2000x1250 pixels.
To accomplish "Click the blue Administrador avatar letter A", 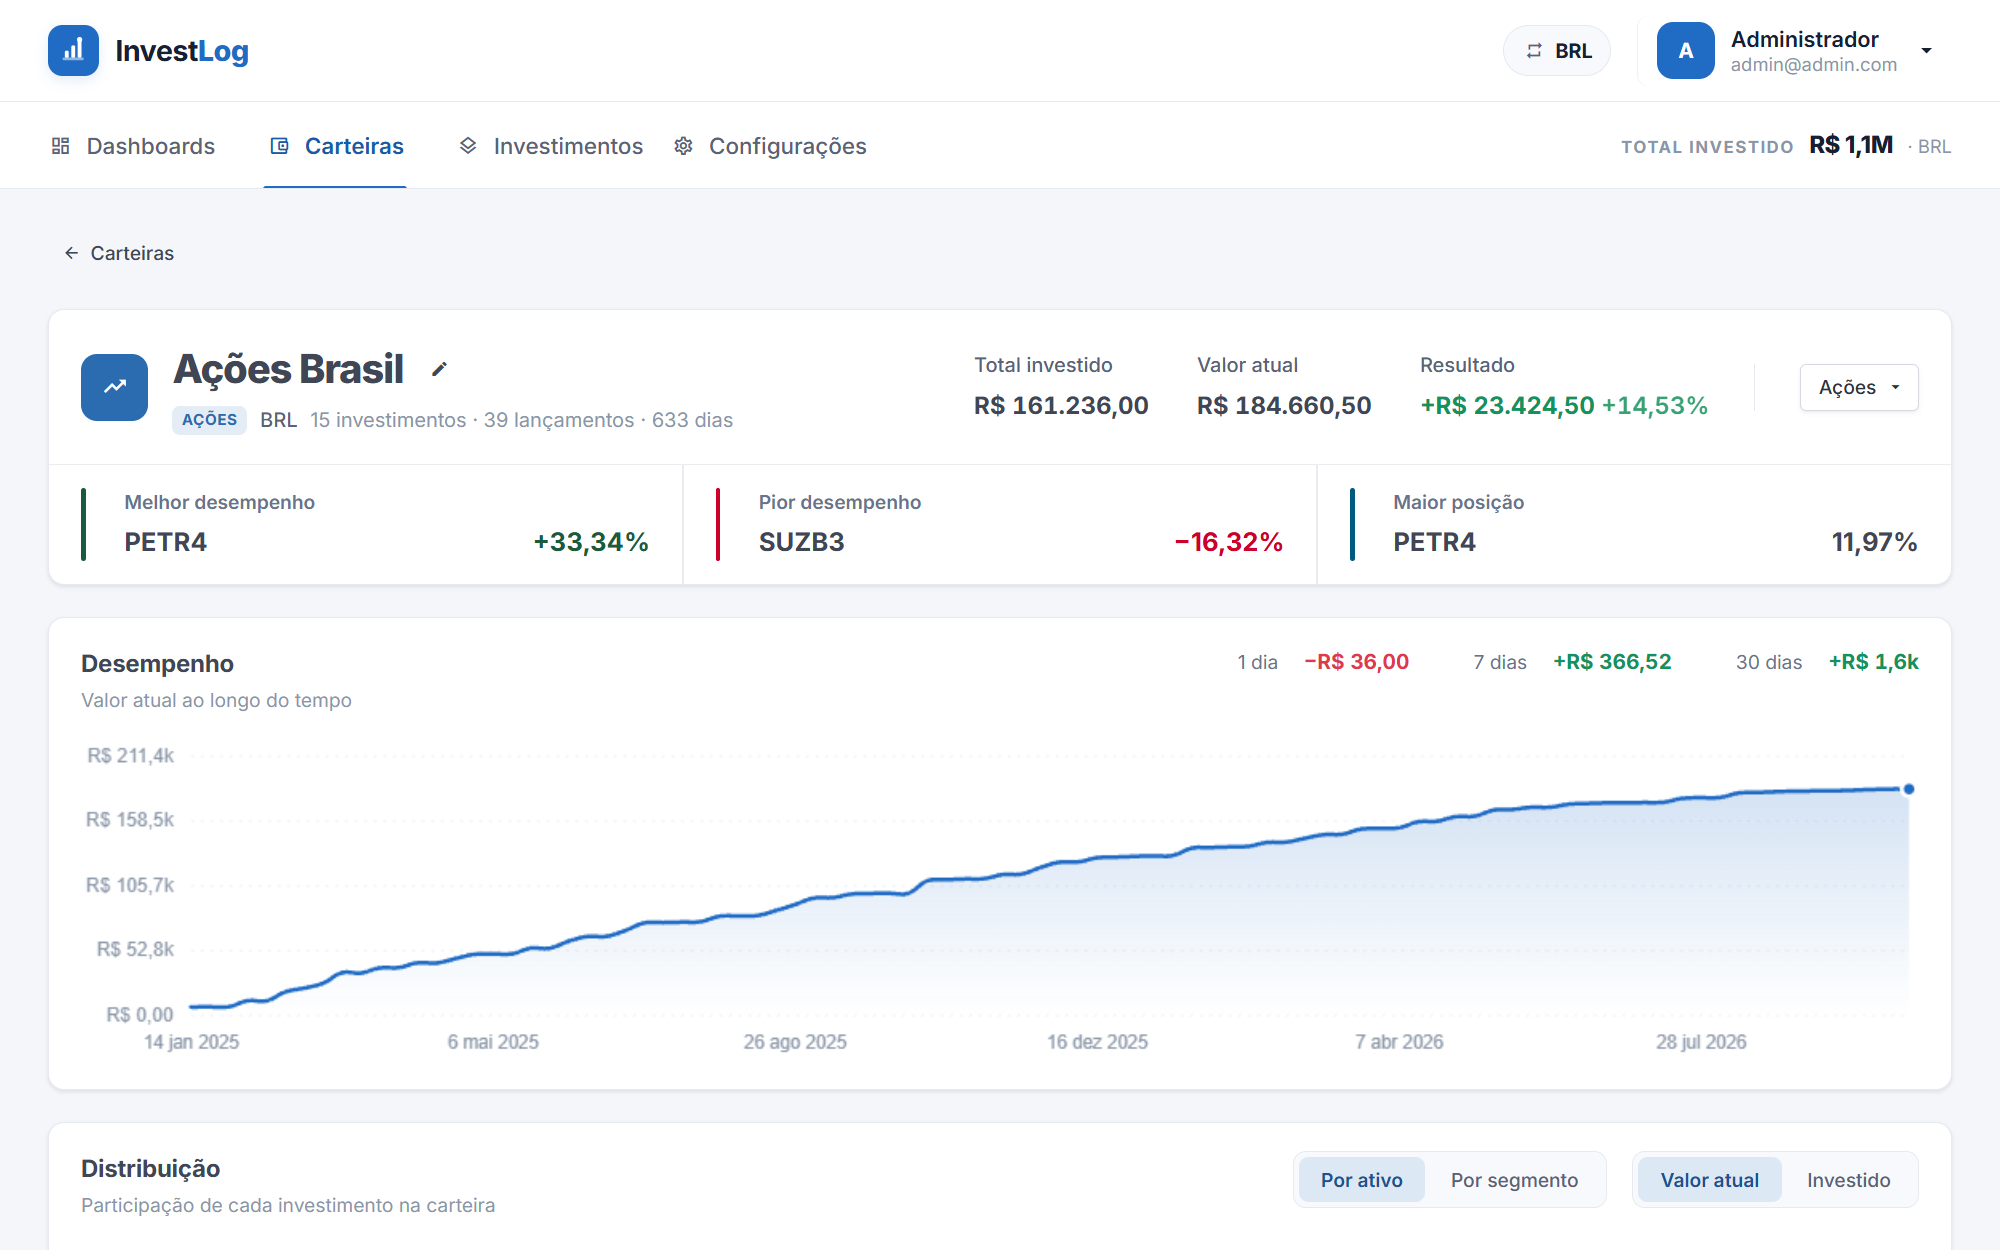I will pyautogui.click(x=1685, y=51).
